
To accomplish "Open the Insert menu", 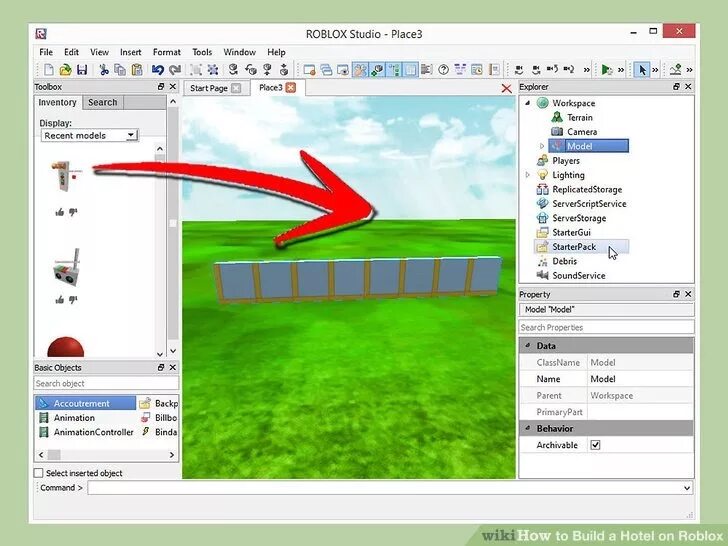I will click(x=130, y=52).
